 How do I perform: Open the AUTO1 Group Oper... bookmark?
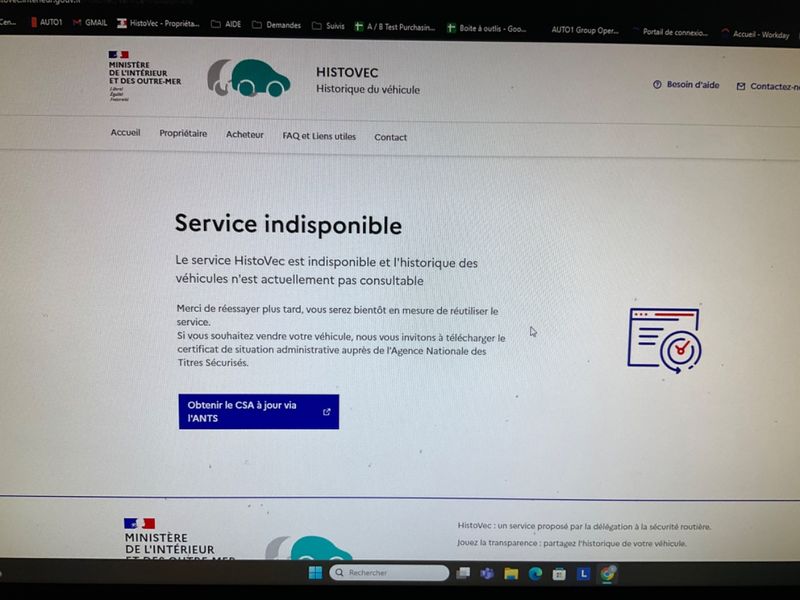[x=585, y=30]
